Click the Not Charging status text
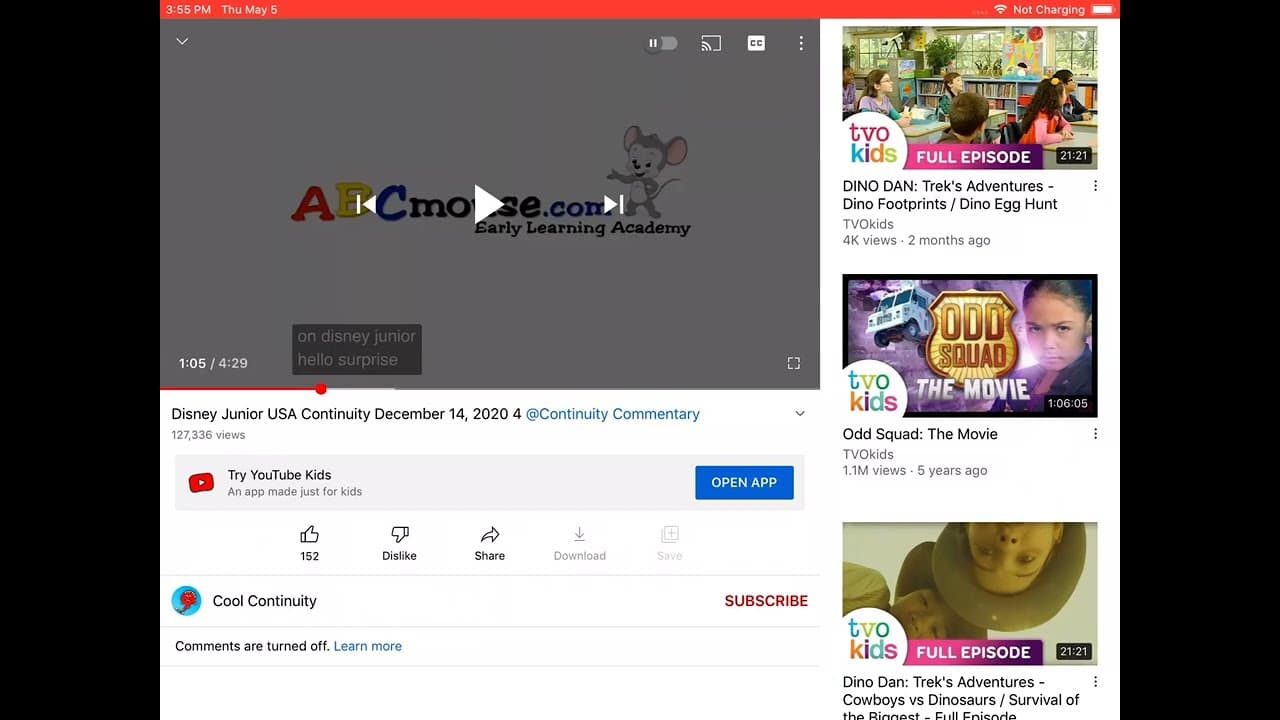Viewport: 1280px width, 720px height. [1049, 9]
